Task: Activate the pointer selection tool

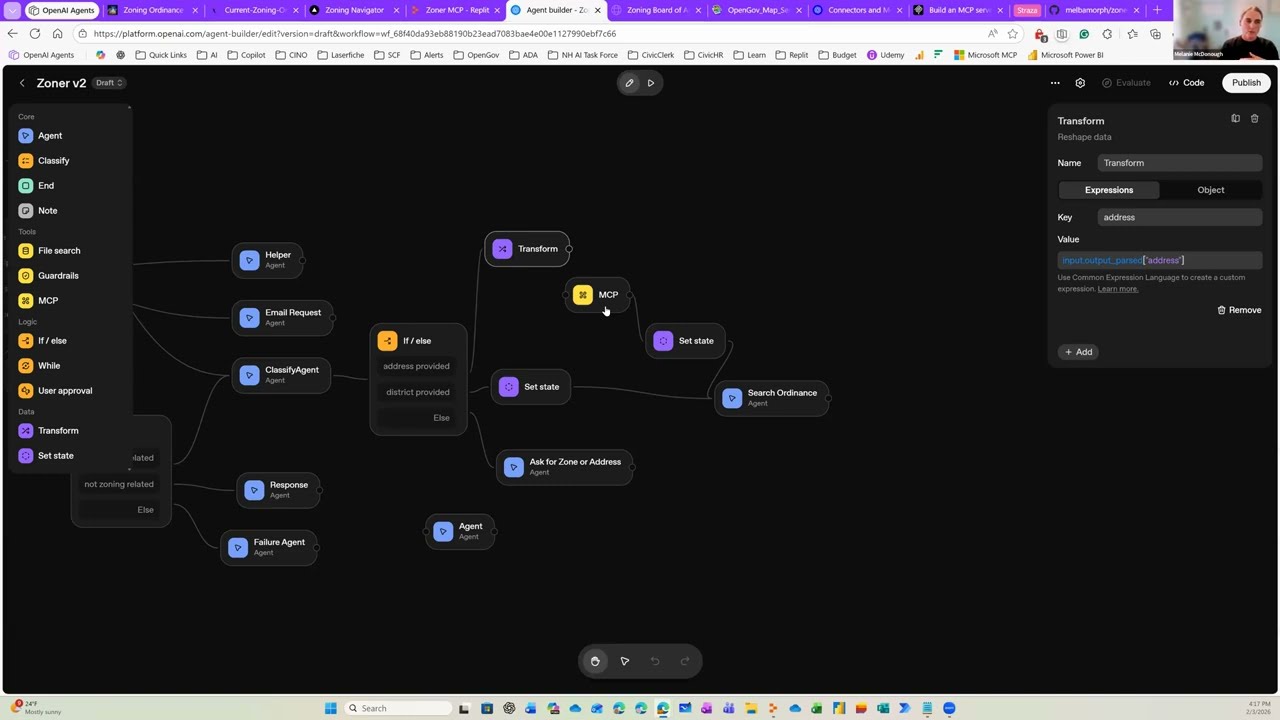Action: click(x=625, y=661)
